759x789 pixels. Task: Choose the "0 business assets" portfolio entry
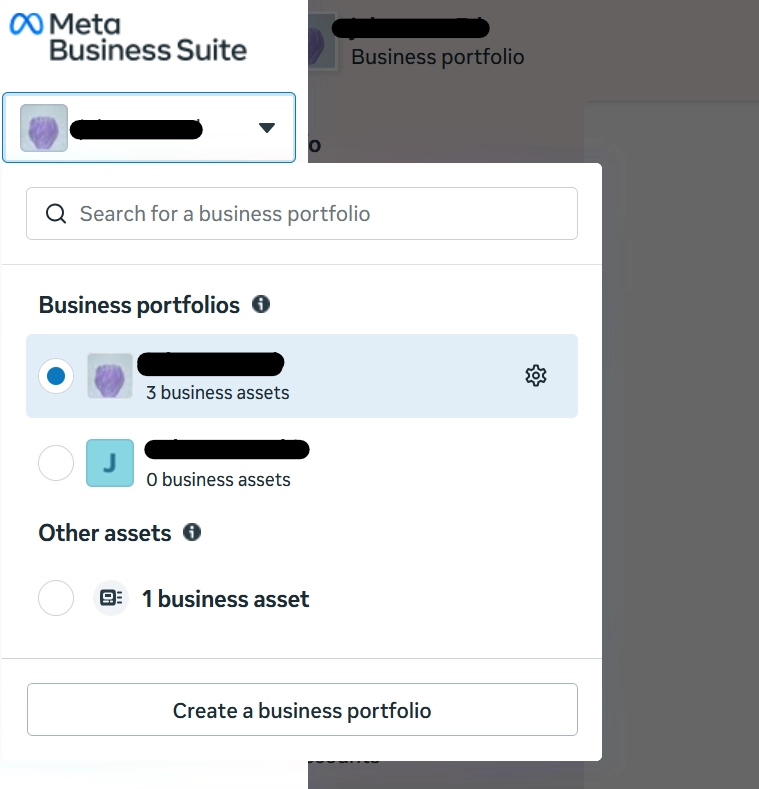[x=218, y=480]
